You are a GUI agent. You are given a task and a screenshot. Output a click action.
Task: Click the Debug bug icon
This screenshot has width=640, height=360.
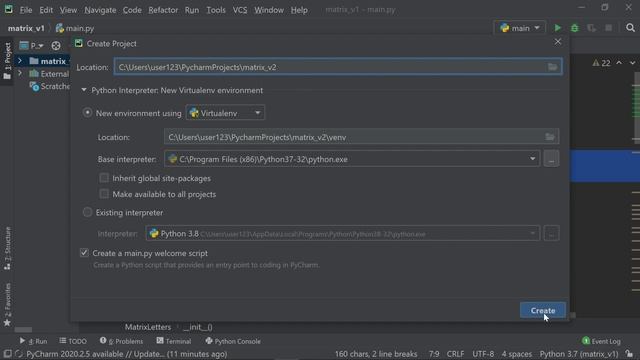[x=574, y=28]
